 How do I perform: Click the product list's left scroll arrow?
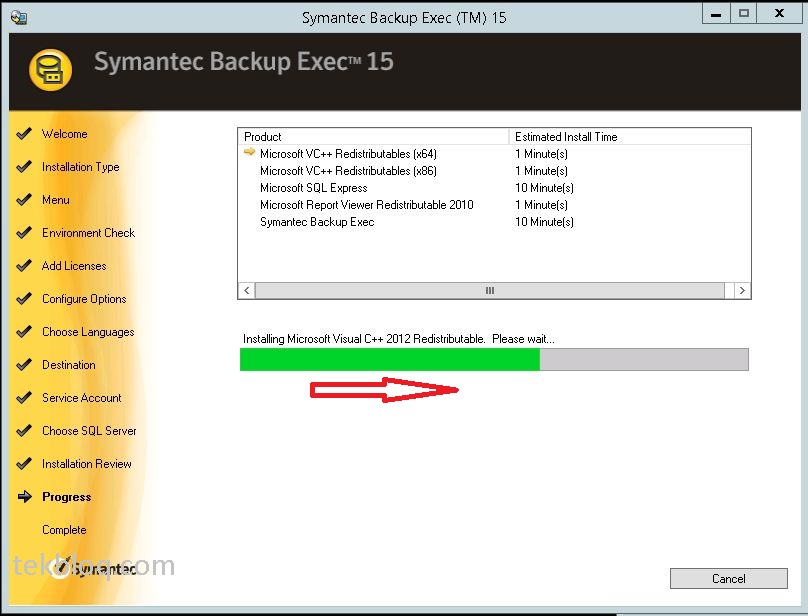coord(247,290)
